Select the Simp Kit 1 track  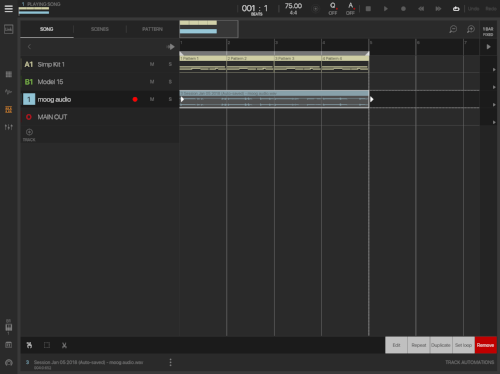click(x=99, y=64)
